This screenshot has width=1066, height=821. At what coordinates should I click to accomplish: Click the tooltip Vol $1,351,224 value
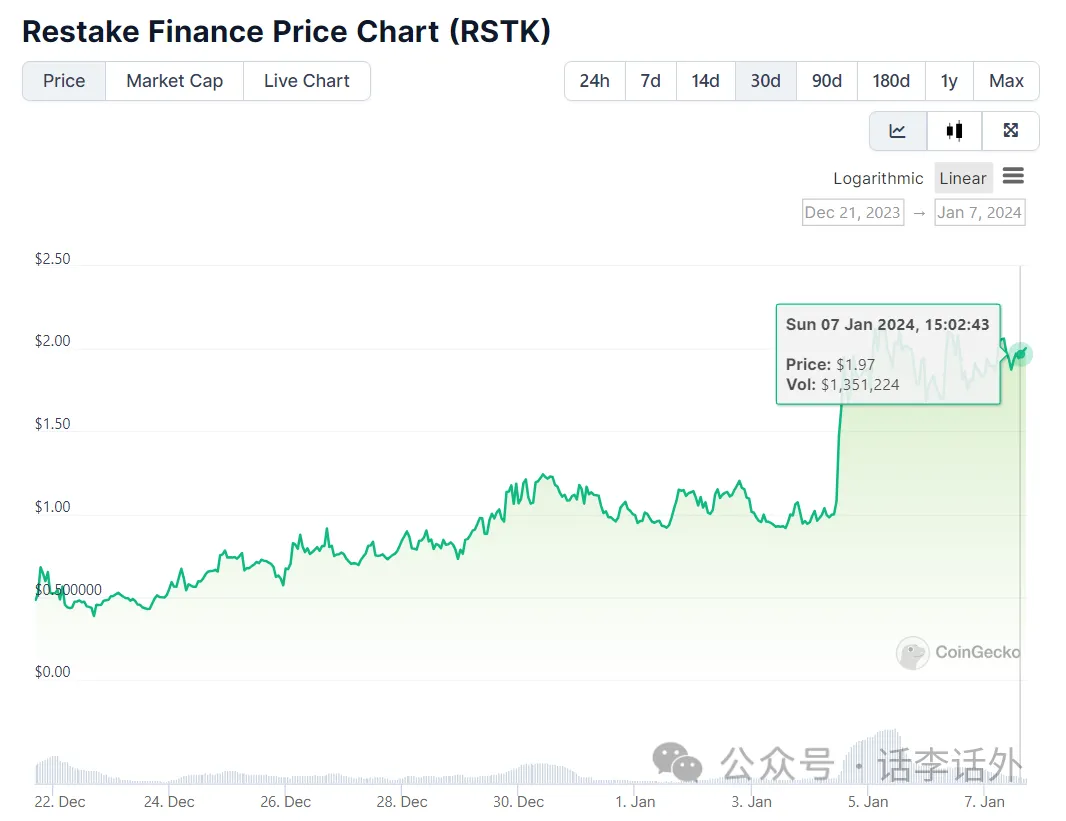click(x=860, y=385)
